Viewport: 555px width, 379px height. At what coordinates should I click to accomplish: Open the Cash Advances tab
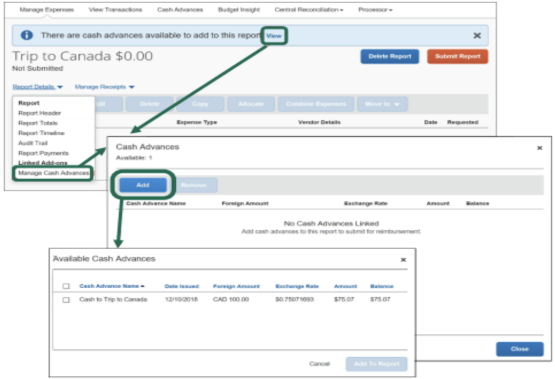point(180,10)
